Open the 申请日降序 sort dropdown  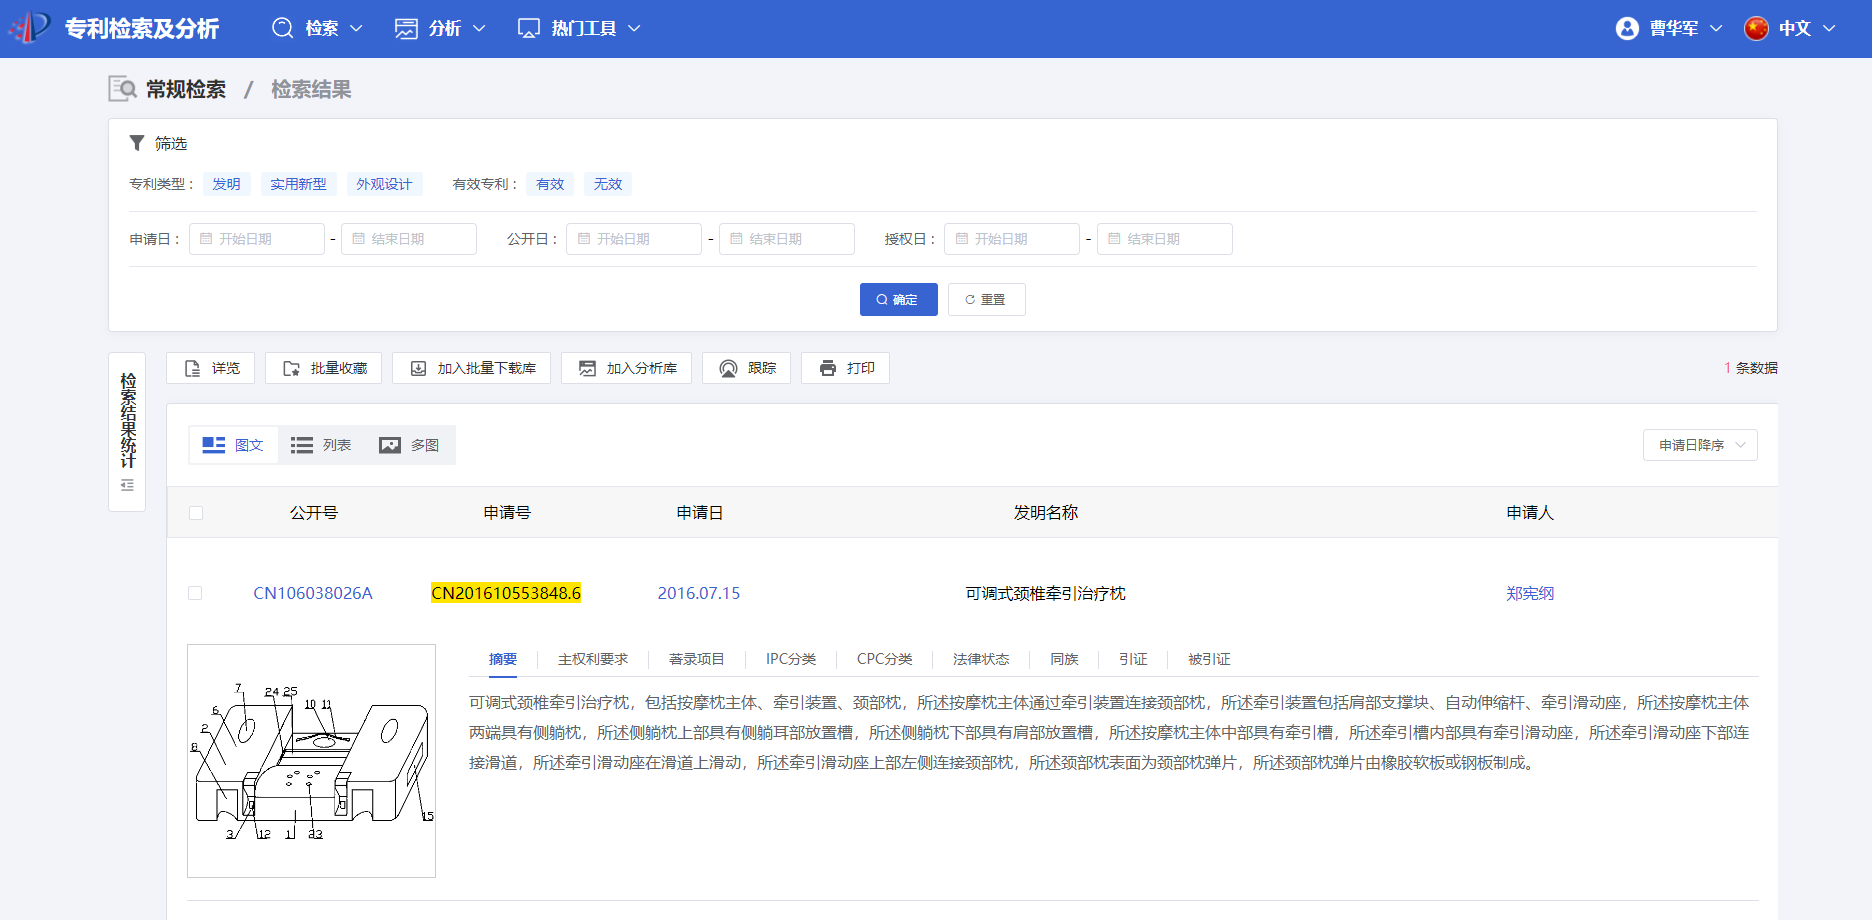1700,445
